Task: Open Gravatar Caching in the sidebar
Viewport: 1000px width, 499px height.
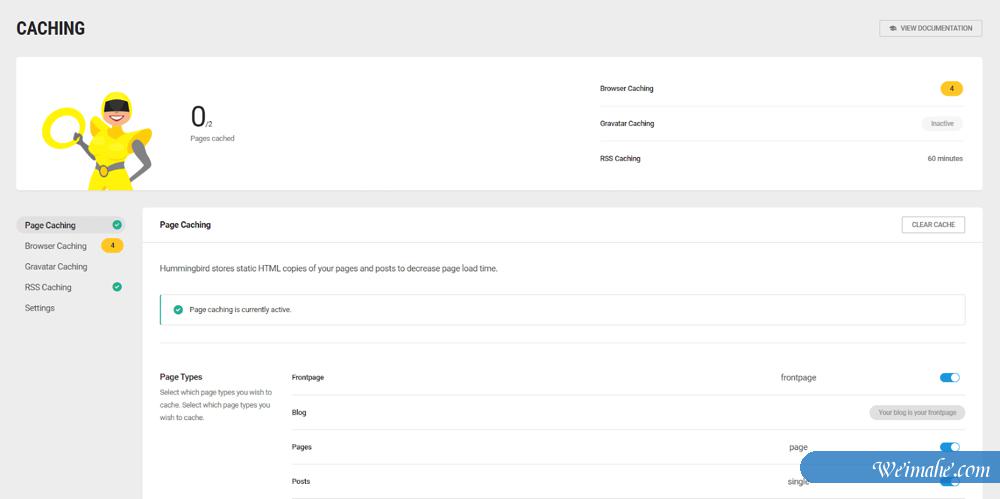Action: point(56,267)
